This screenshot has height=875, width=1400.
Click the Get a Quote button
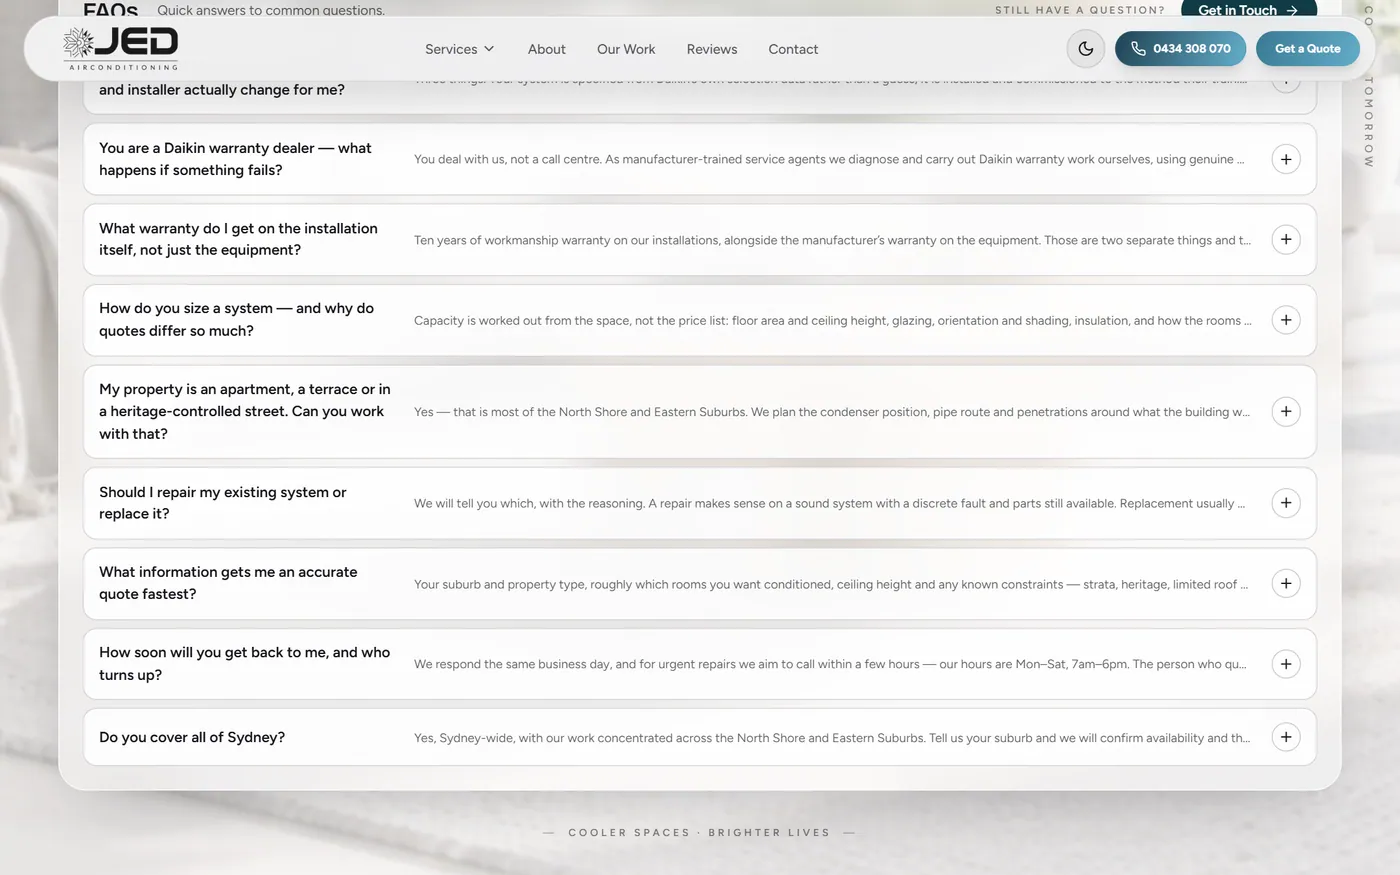coord(1308,48)
